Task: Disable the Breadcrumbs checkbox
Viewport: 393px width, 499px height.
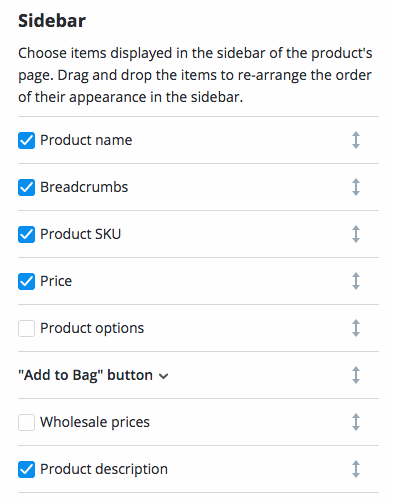Action: (x=26, y=187)
